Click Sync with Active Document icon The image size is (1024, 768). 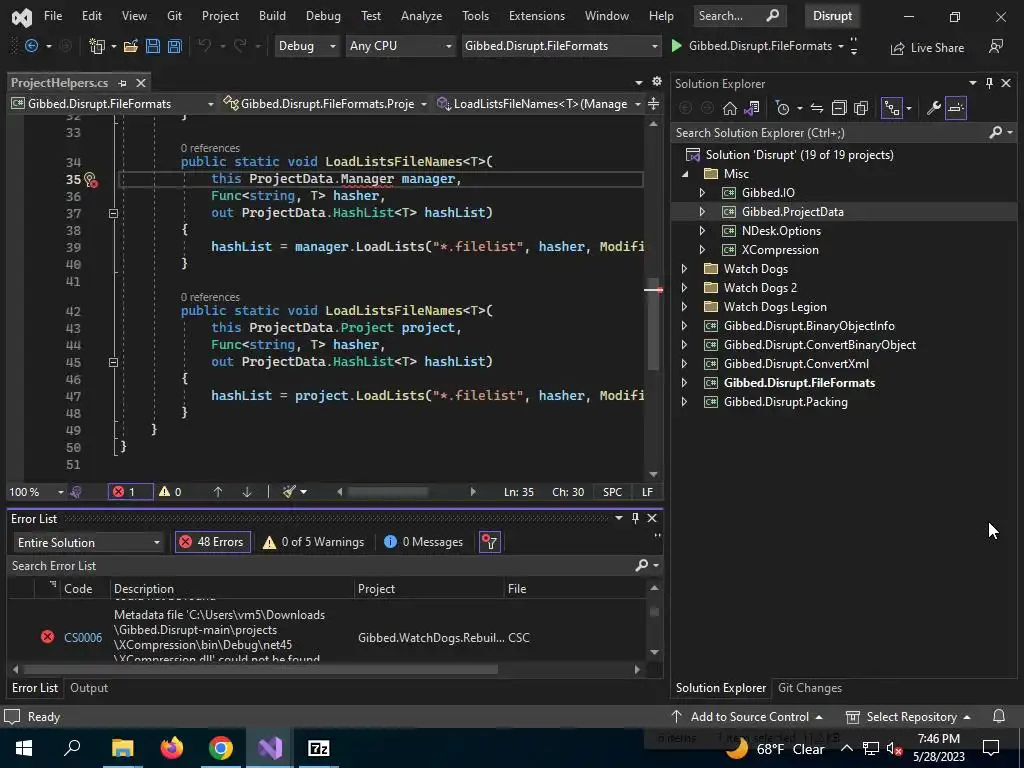pos(816,108)
